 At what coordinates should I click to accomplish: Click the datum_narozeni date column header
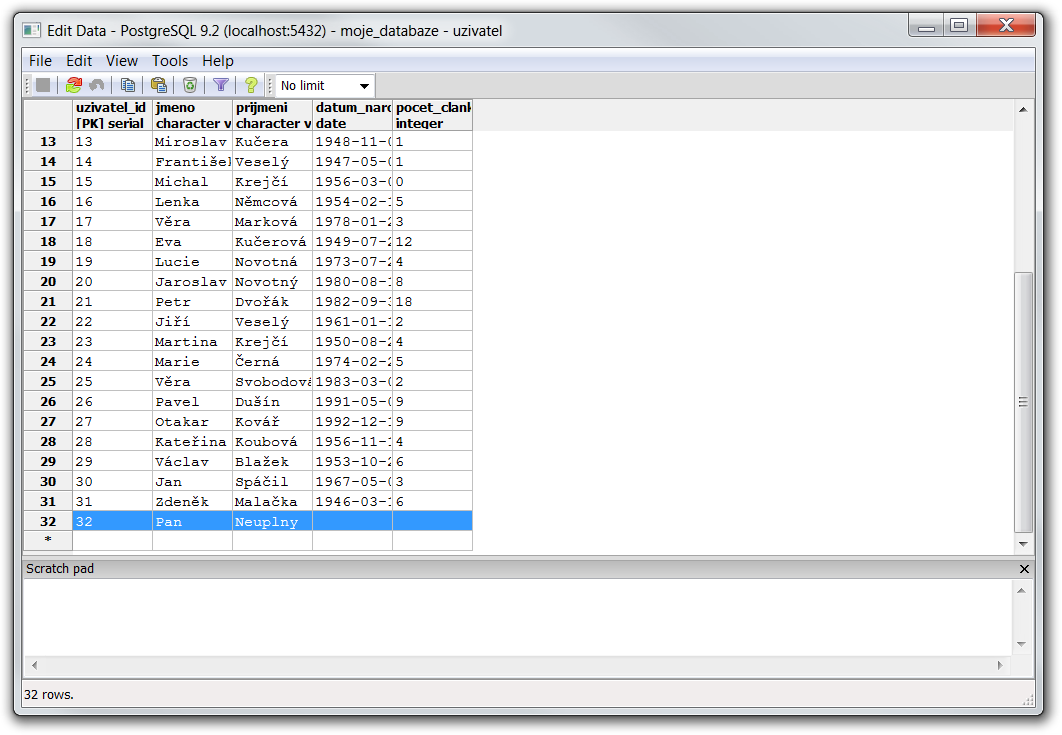(x=352, y=115)
